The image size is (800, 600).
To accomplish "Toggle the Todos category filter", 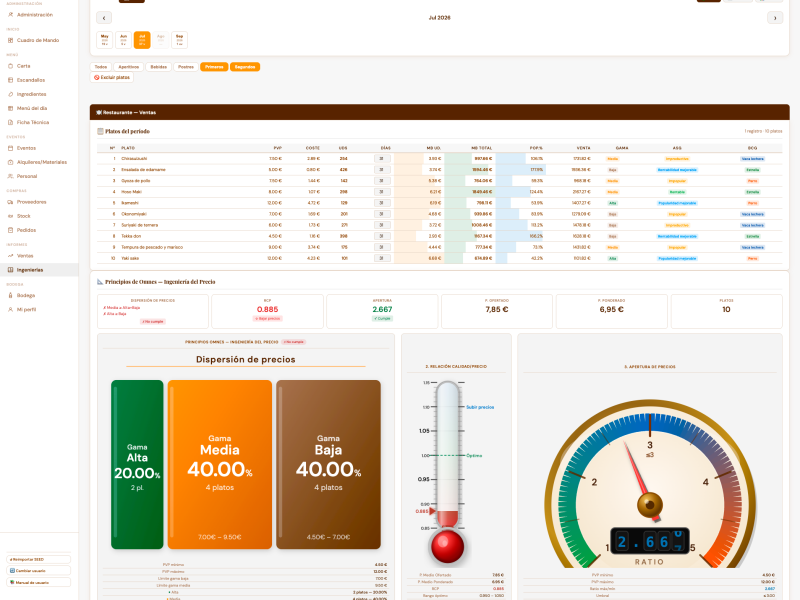I will tap(101, 67).
